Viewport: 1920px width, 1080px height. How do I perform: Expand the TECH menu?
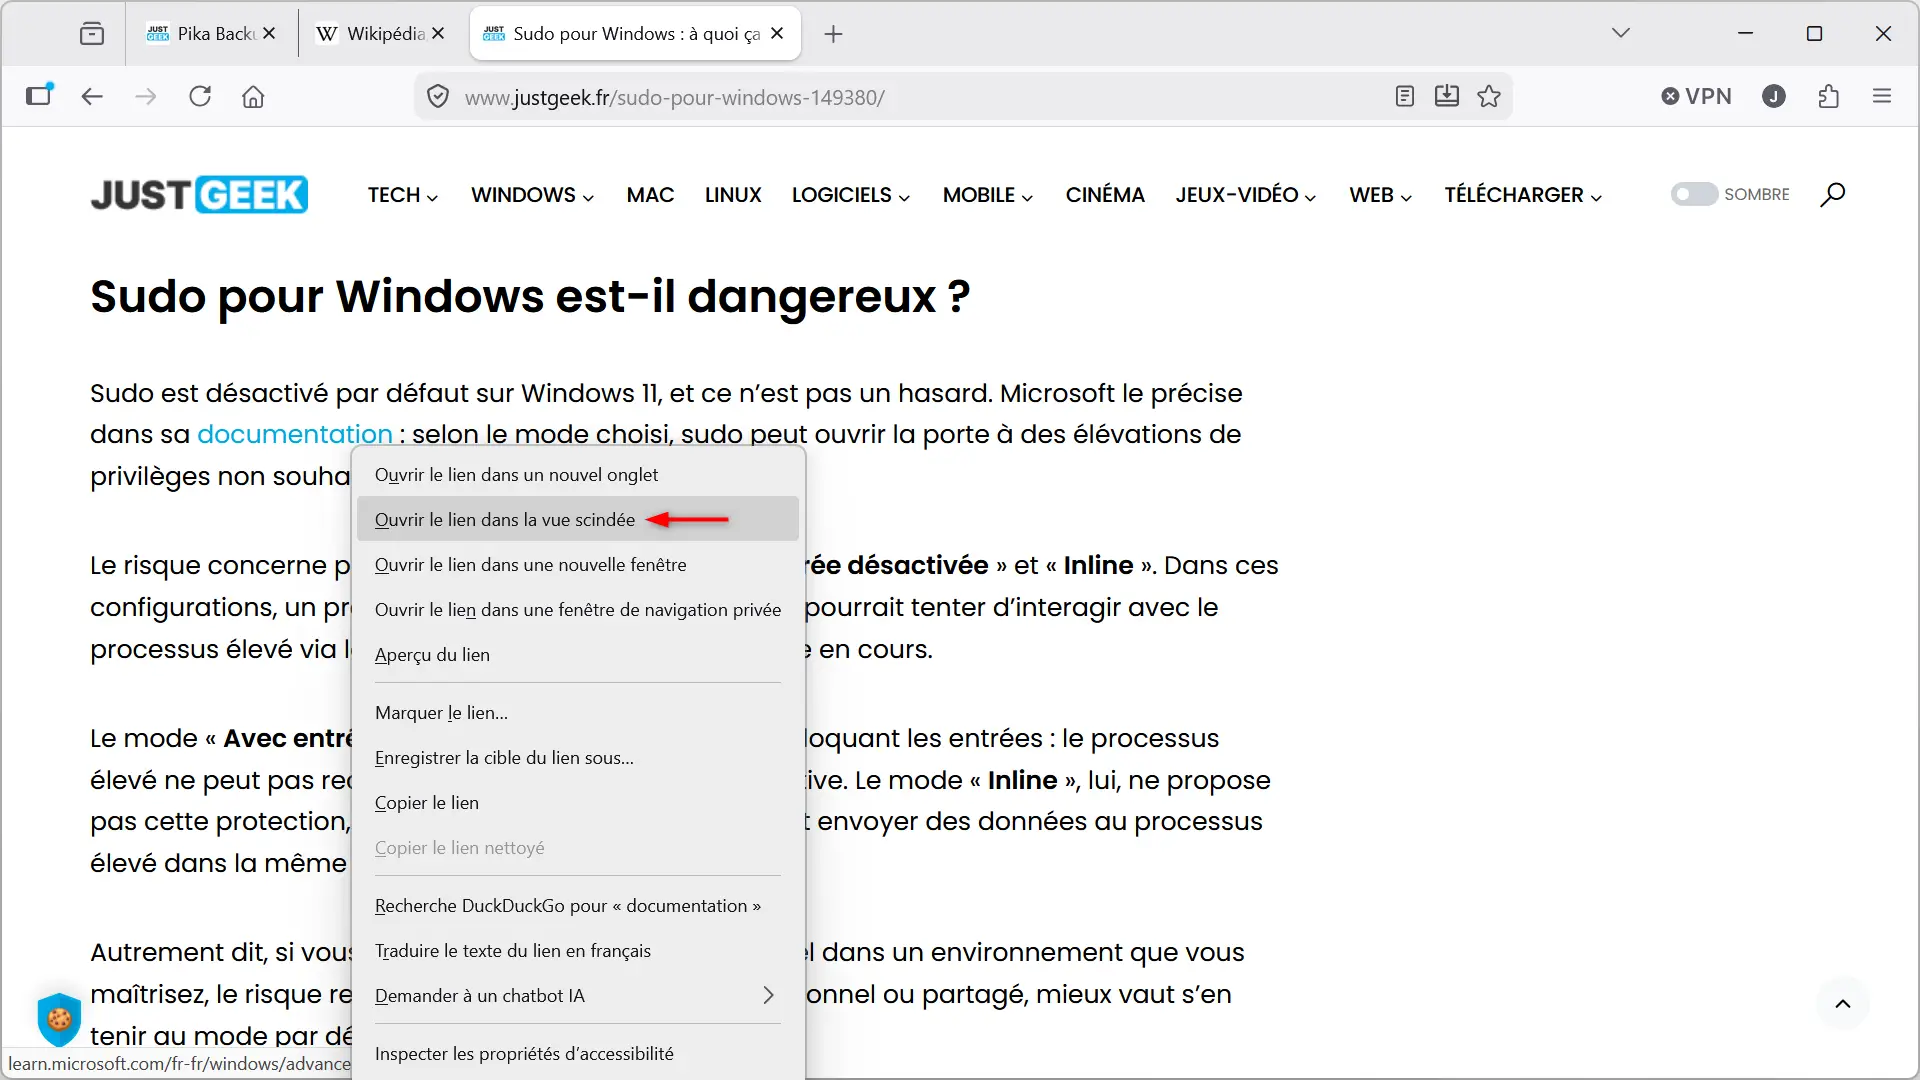pyautogui.click(x=403, y=195)
